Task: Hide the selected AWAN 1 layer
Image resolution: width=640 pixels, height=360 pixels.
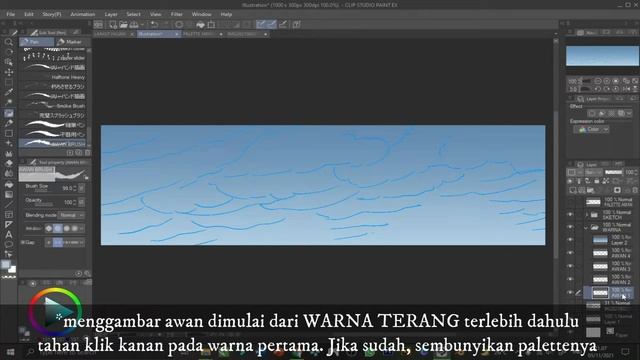Action: [x=571, y=292]
